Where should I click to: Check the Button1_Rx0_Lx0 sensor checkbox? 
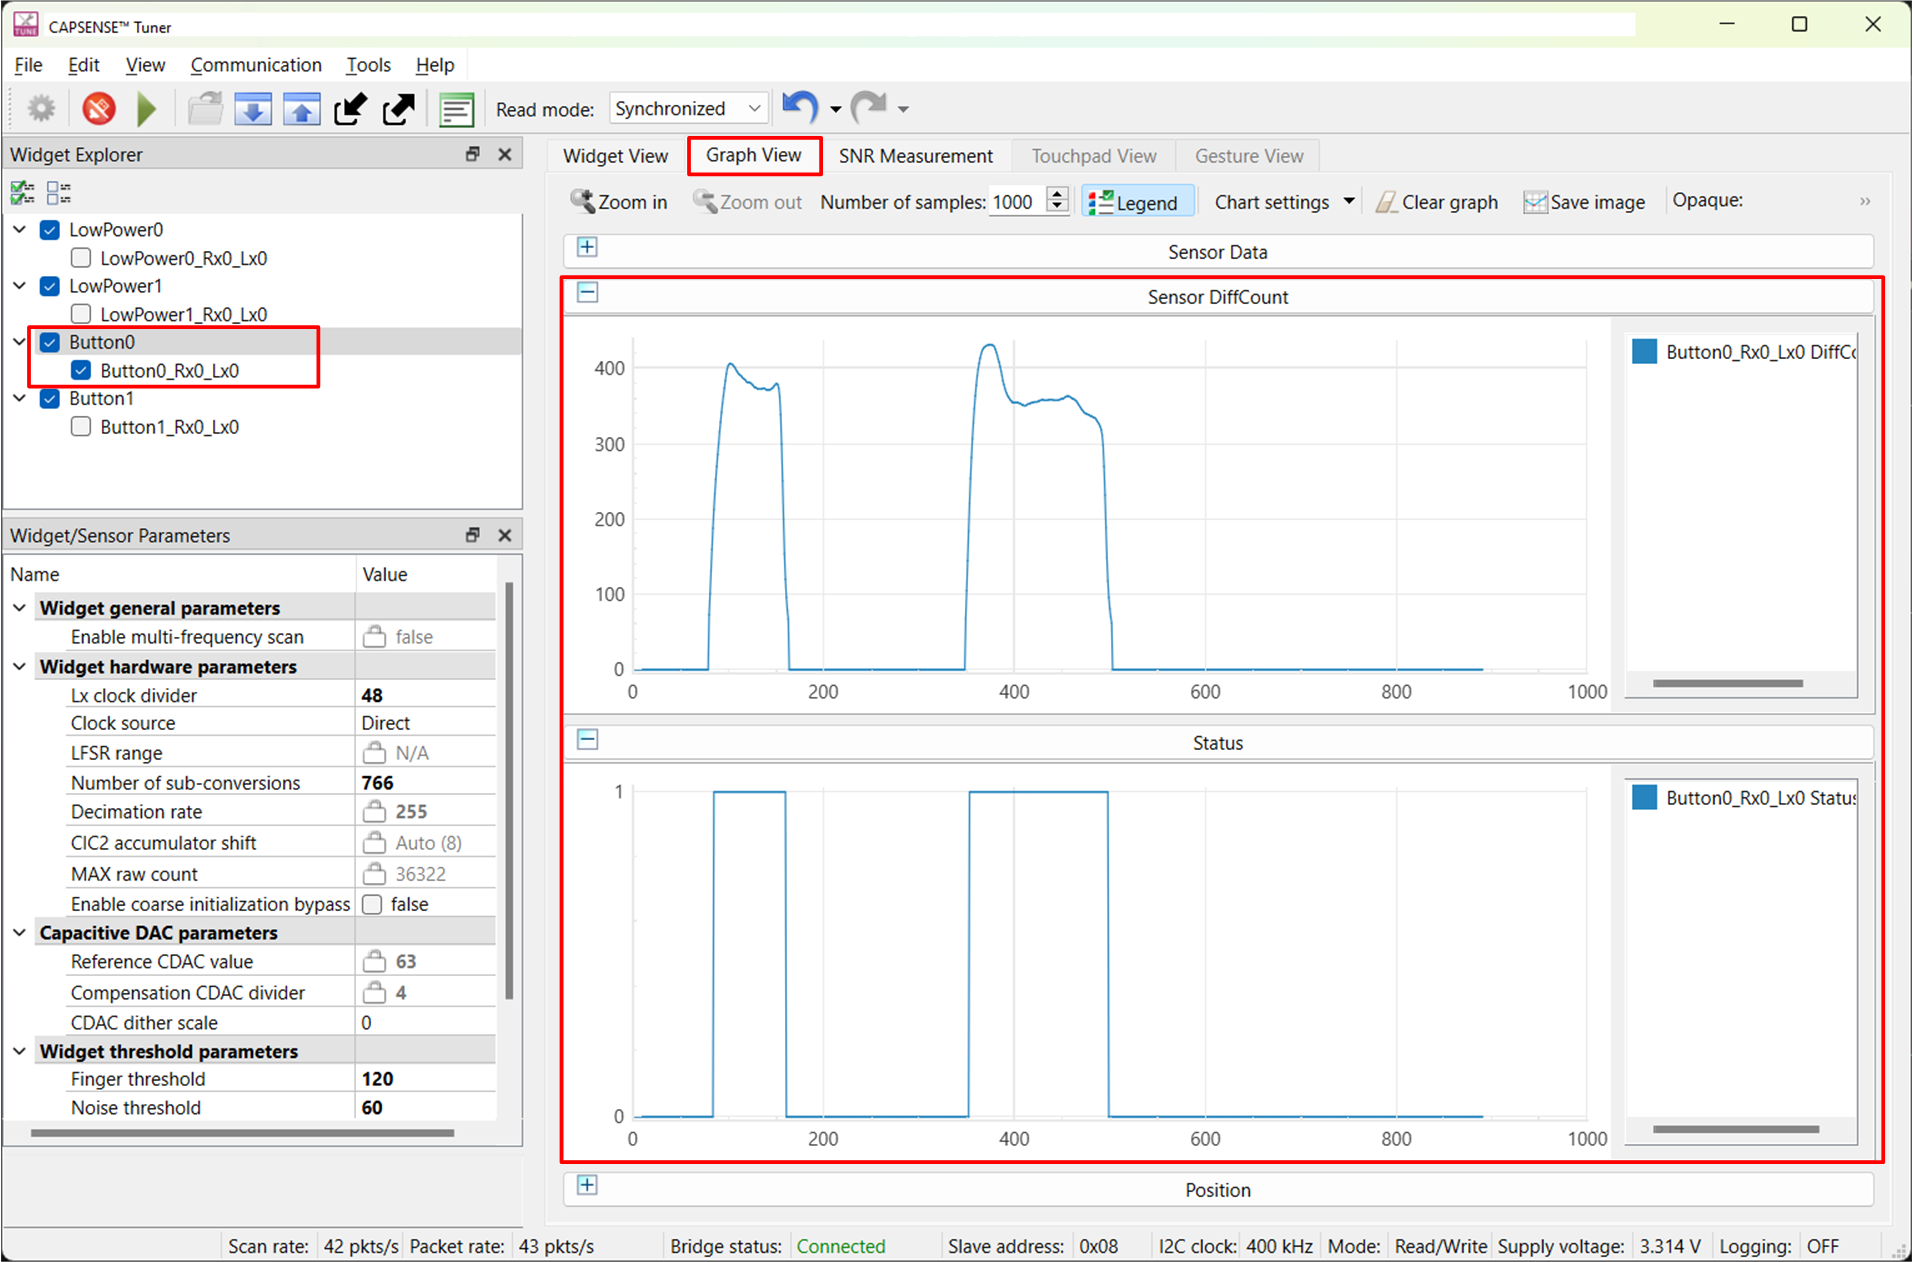81,427
